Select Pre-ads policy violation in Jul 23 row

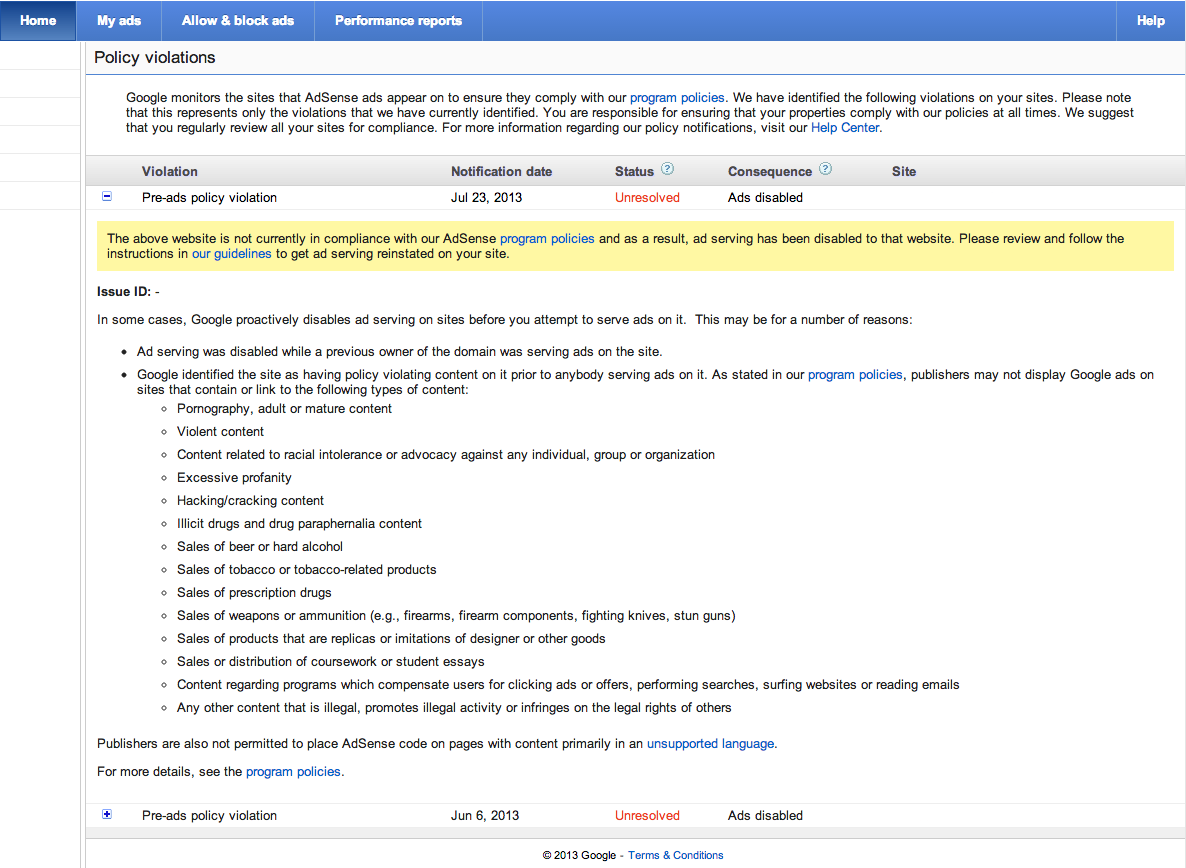click(209, 197)
